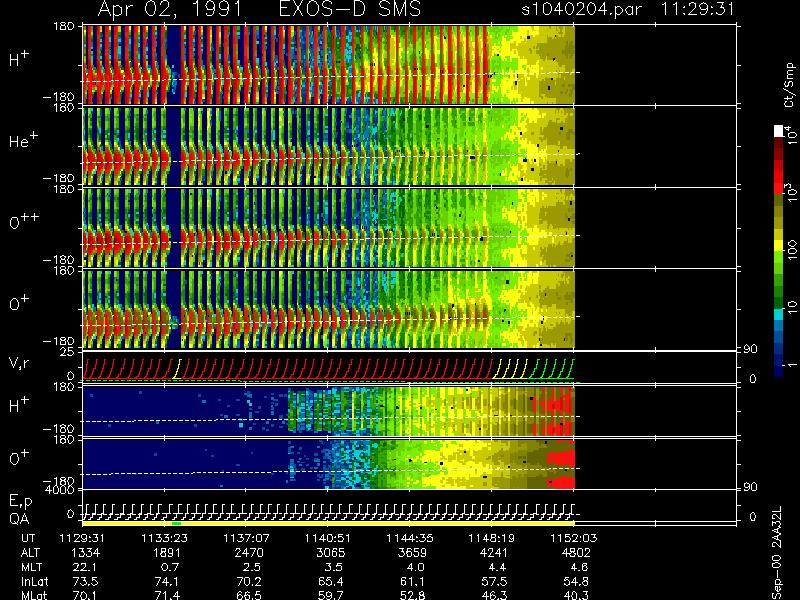800x600 pixels.
Task: Click the "O++" panel label
Action: click(23, 221)
